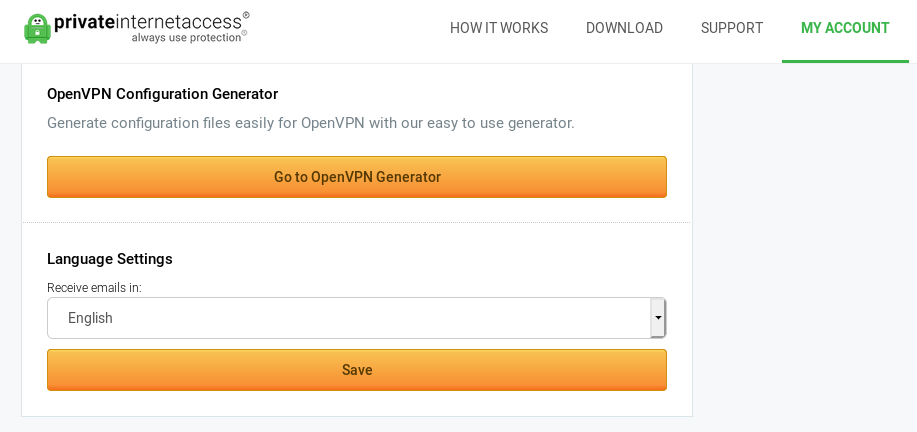This screenshot has height=432, width=917.
Task: Click the Generate configuration files description text
Action: (310, 123)
